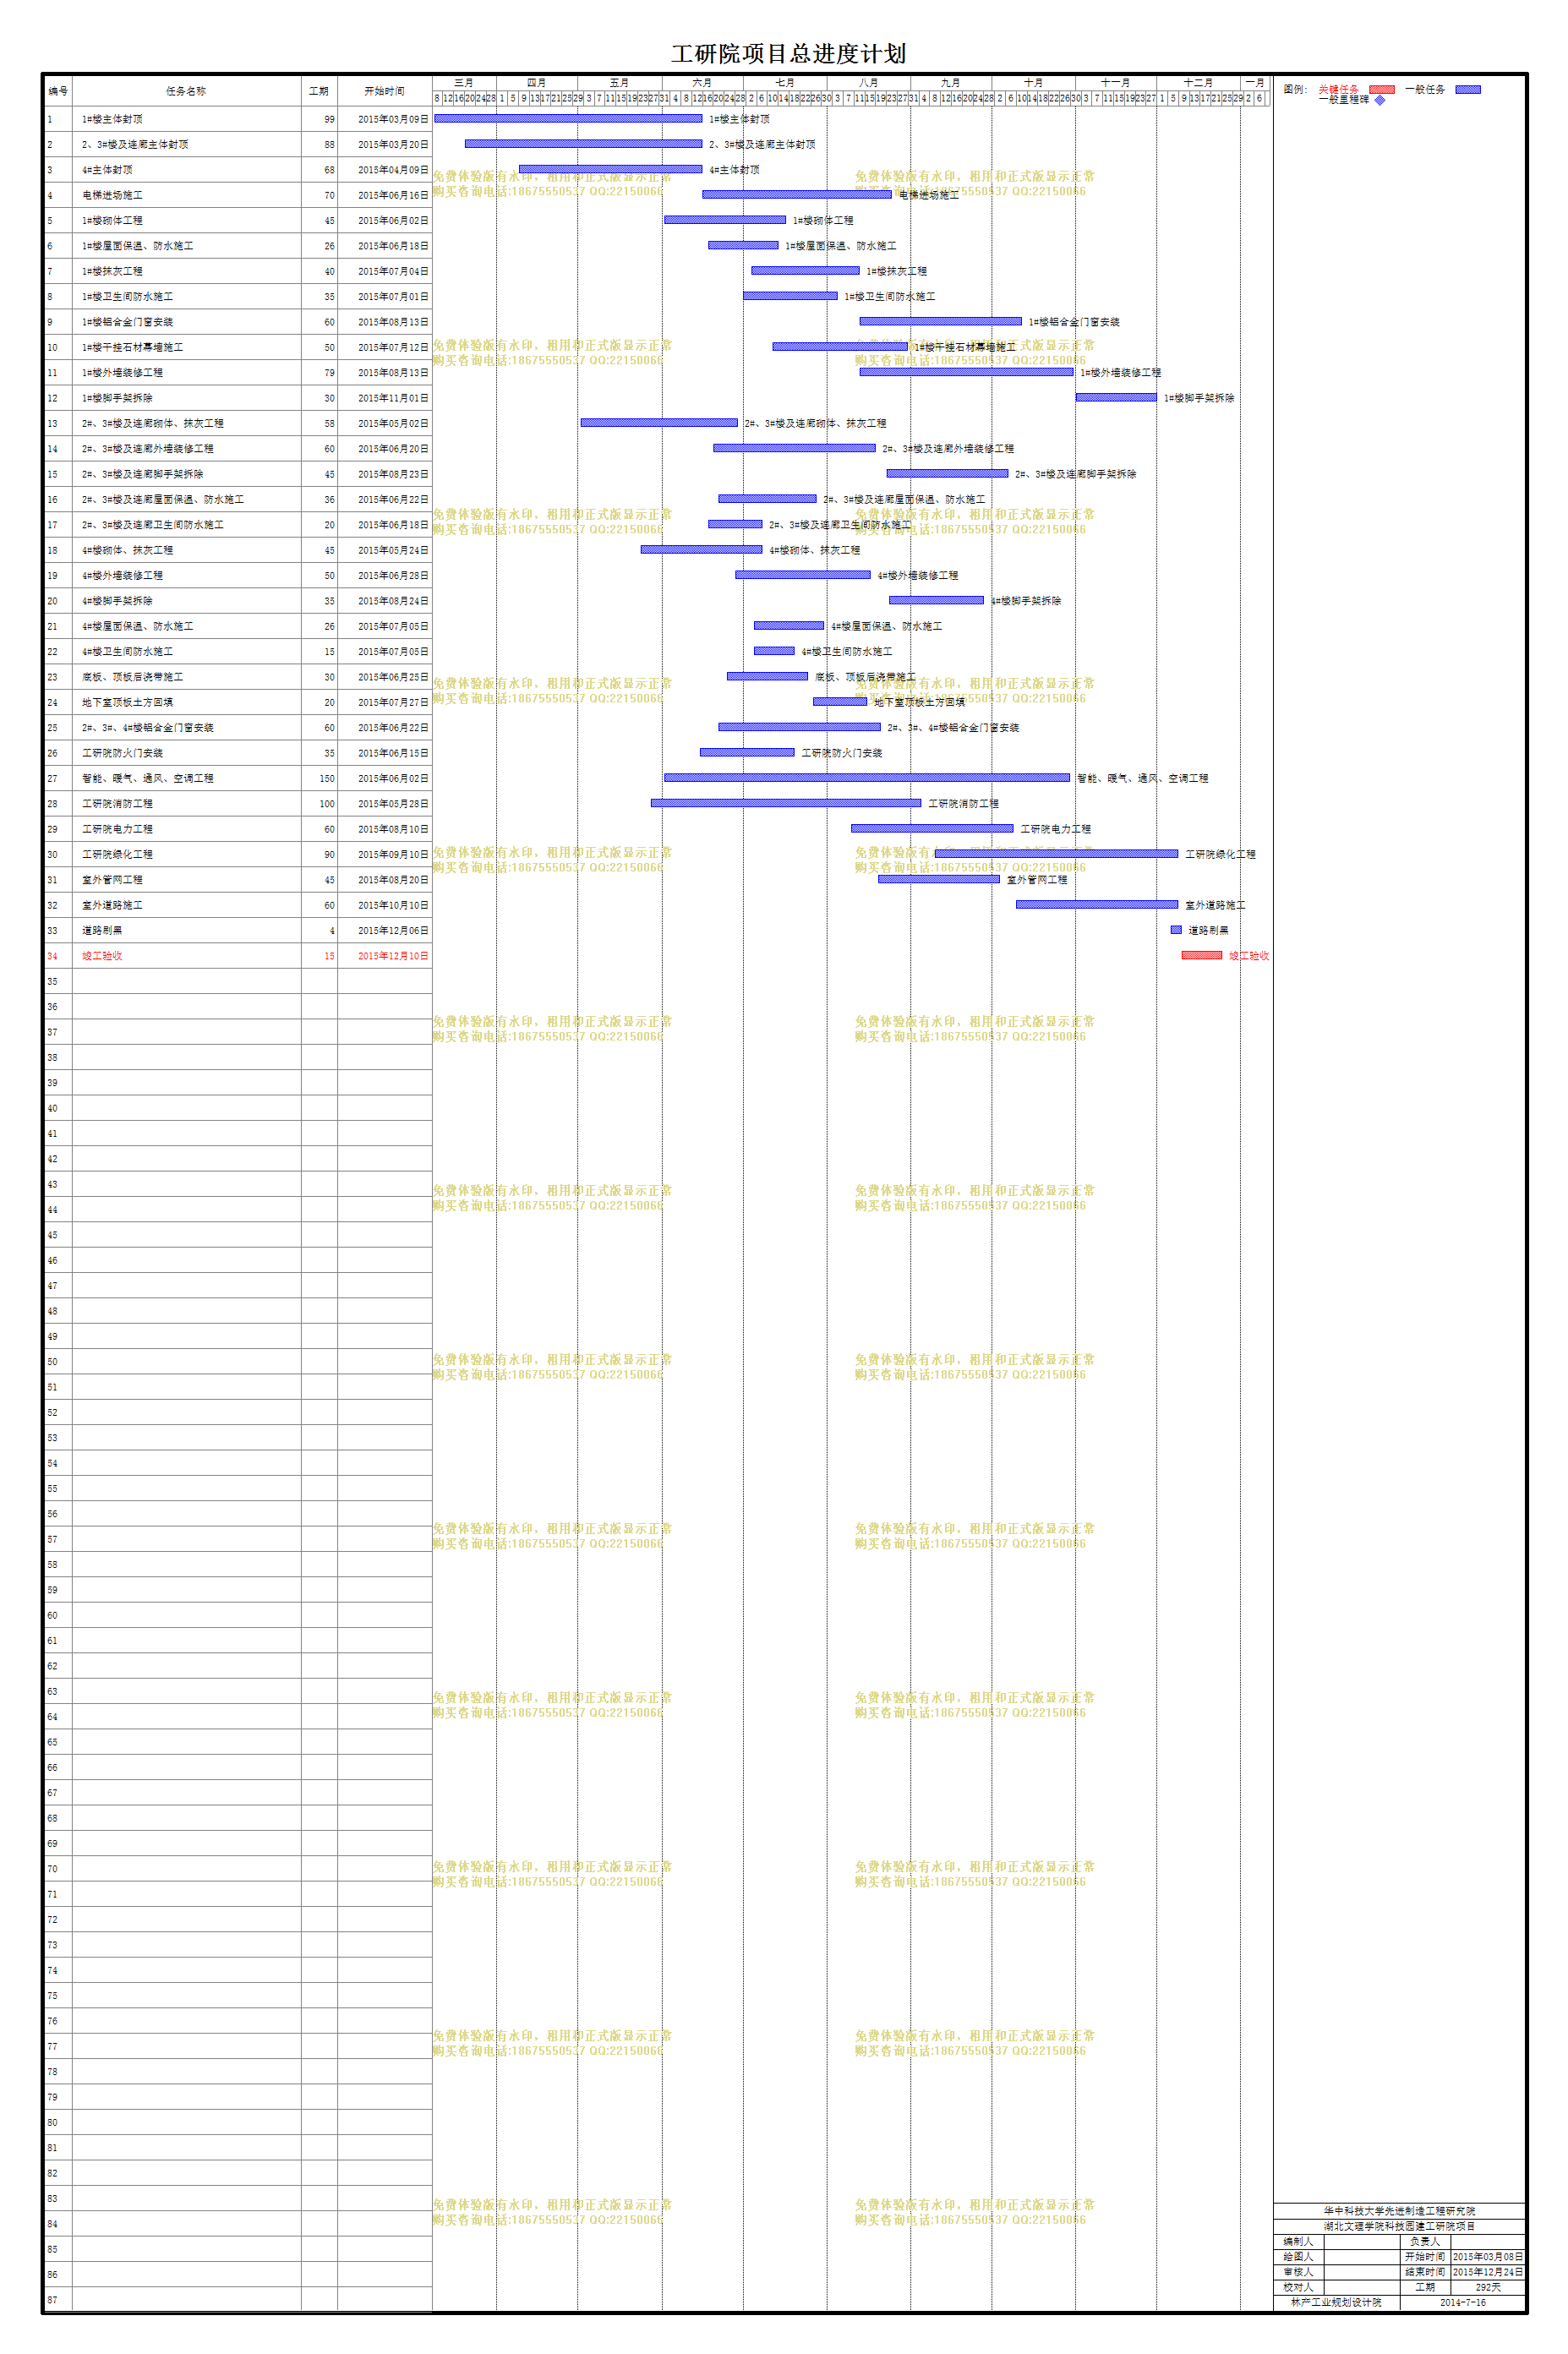1568x2354 pixels.
Task: Click start date cell 2015年05月02日
Action: tap(385, 424)
